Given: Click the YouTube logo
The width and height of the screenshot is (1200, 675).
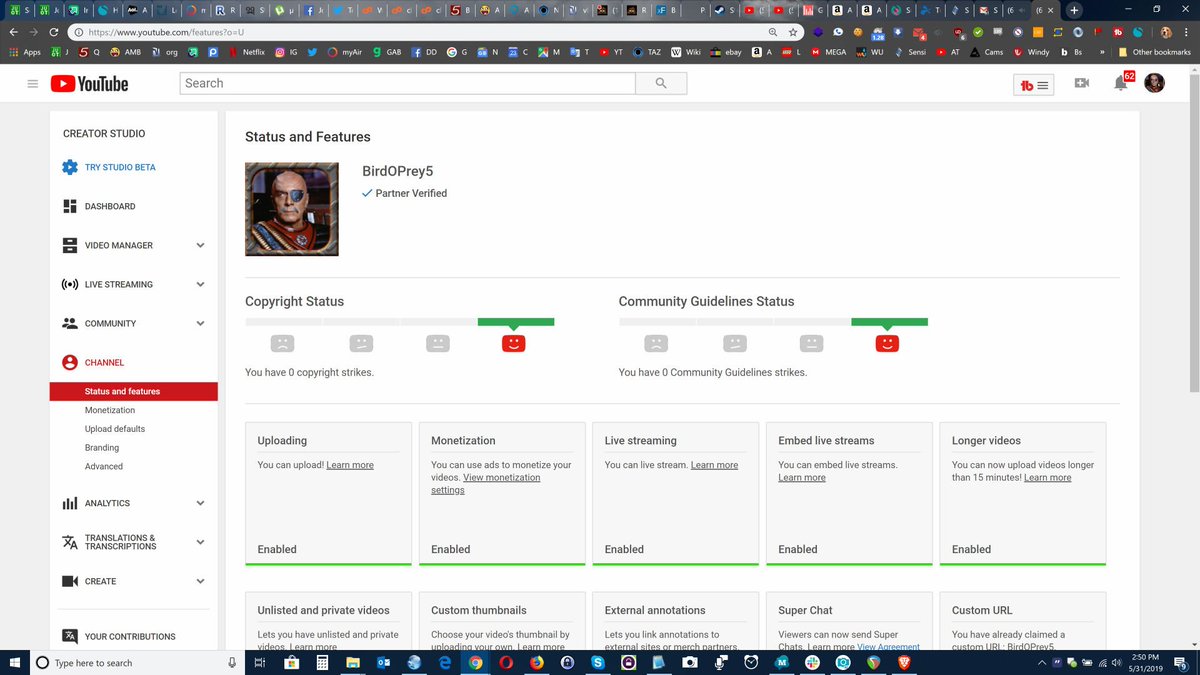Looking at the screenshot, I should point(90,84).
